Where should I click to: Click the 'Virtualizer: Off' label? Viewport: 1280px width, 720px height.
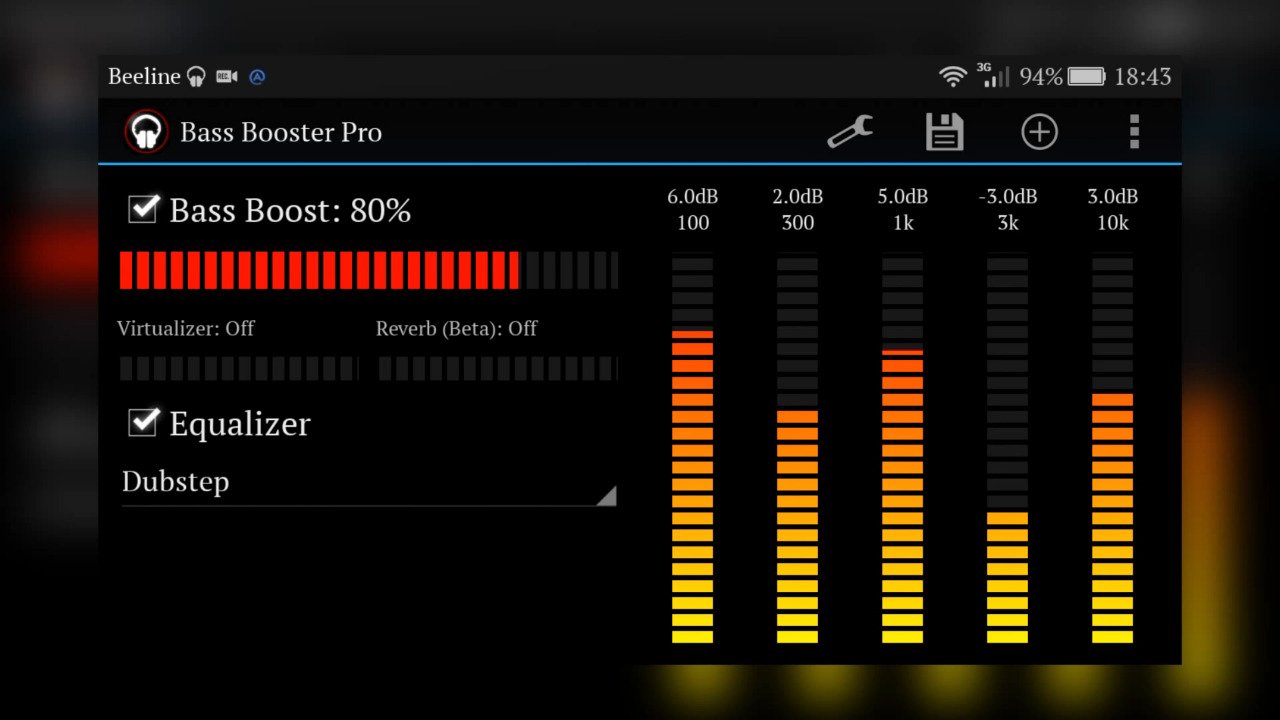click(186, 328)
